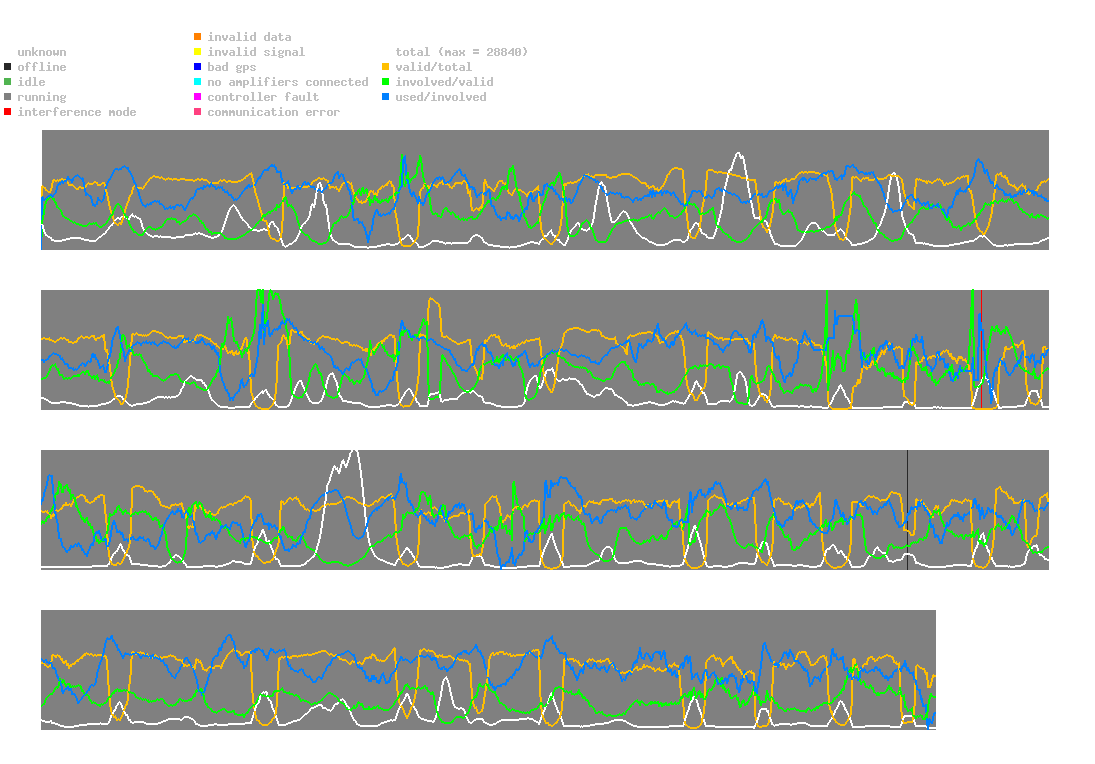Click the black vertical line in third chart

(907, 510)
